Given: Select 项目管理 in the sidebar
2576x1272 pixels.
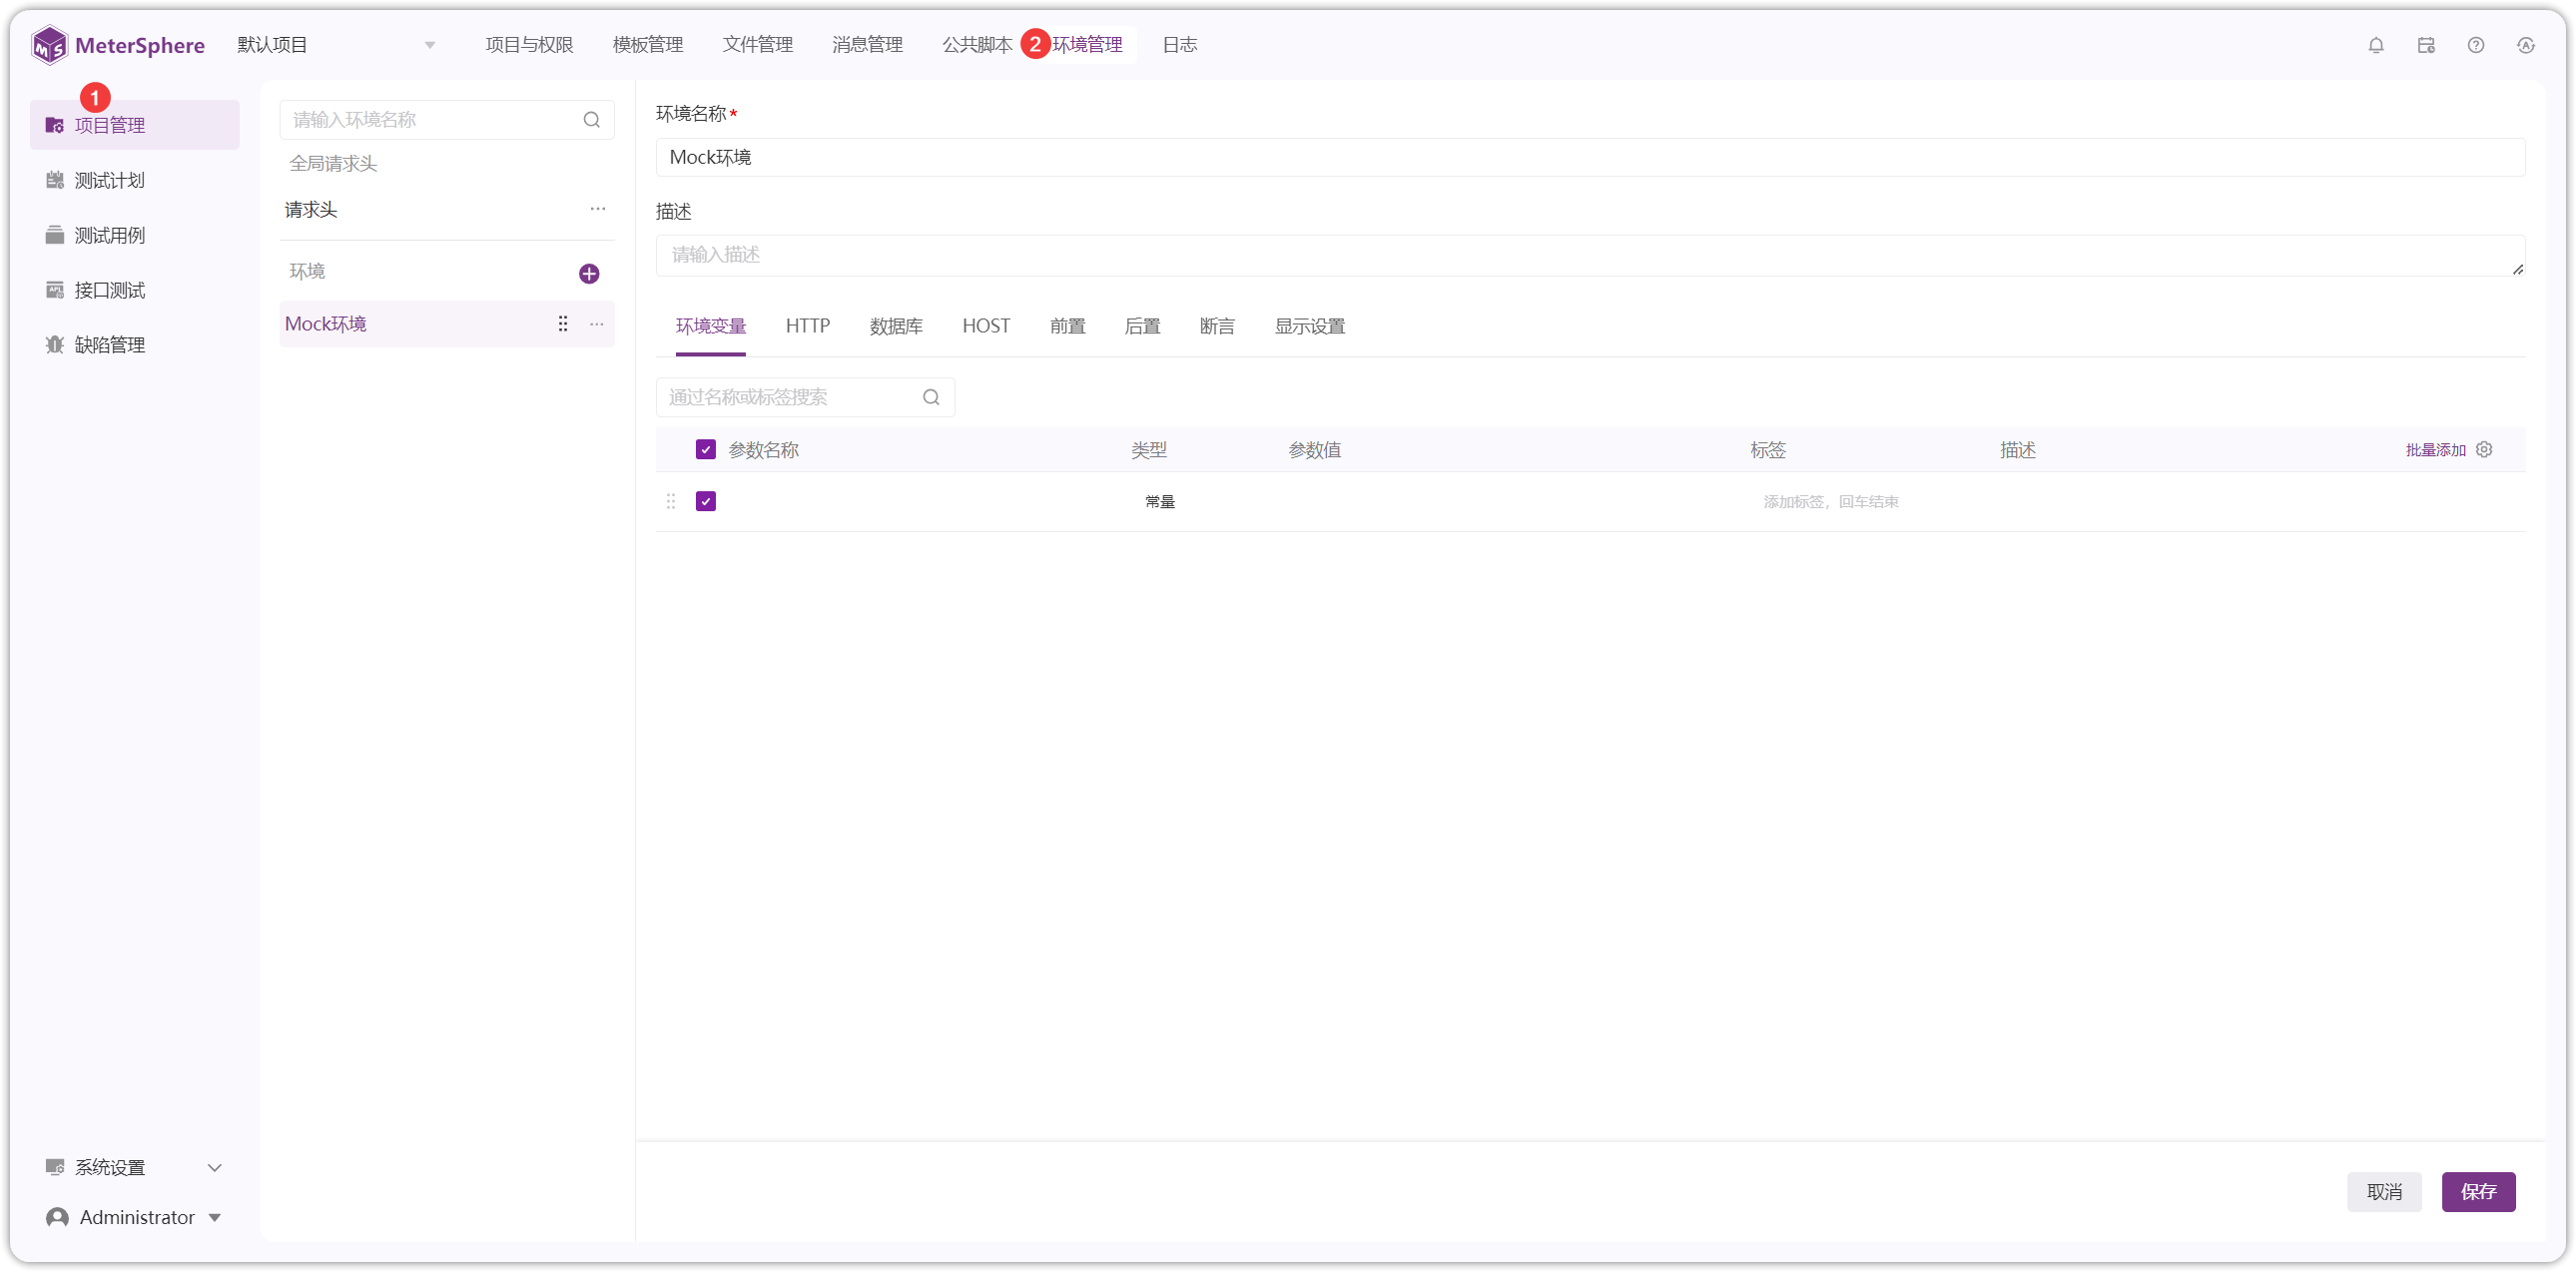Looking at the screenshot, I should click(x=134, y=125).
